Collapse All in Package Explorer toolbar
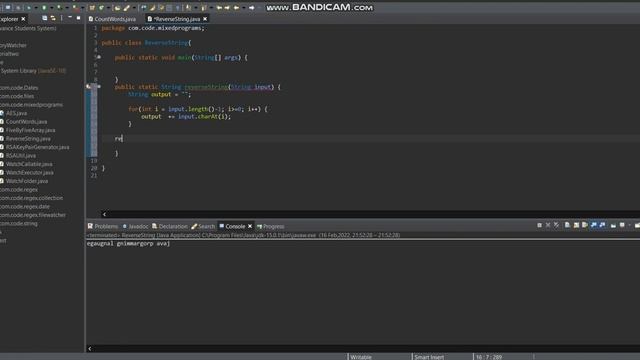Screen dimensions: 640x360 tap(44, 18)
